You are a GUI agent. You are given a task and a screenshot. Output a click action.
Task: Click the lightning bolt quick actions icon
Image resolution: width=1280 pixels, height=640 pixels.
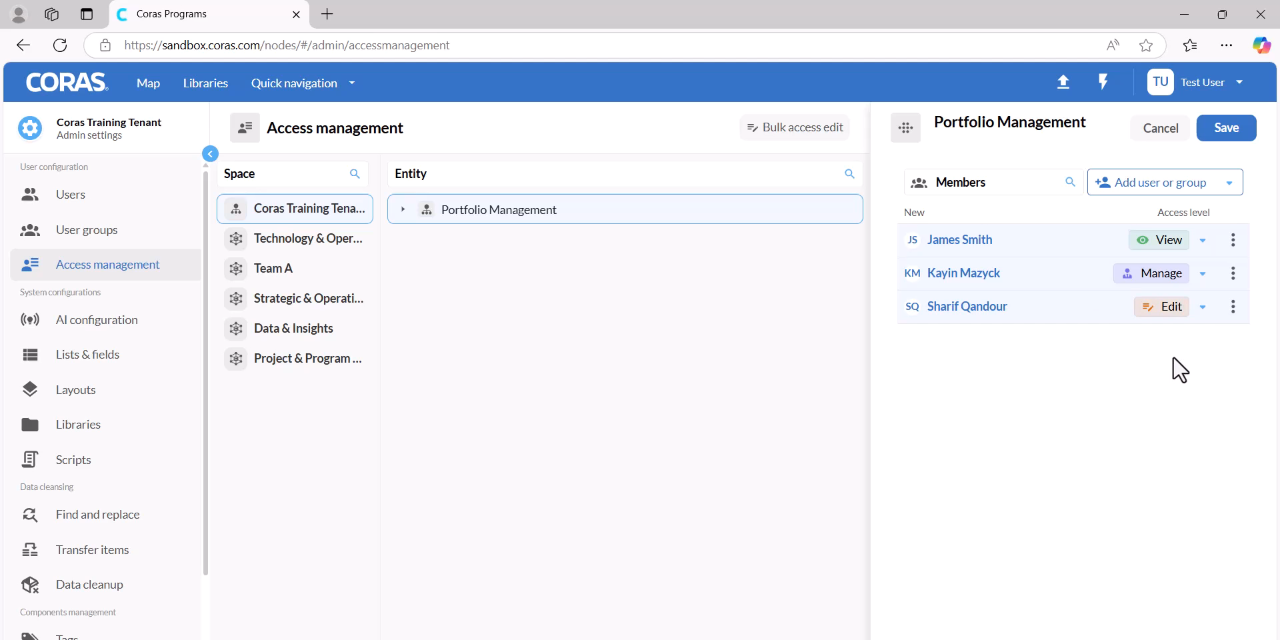pos(1103,82)
